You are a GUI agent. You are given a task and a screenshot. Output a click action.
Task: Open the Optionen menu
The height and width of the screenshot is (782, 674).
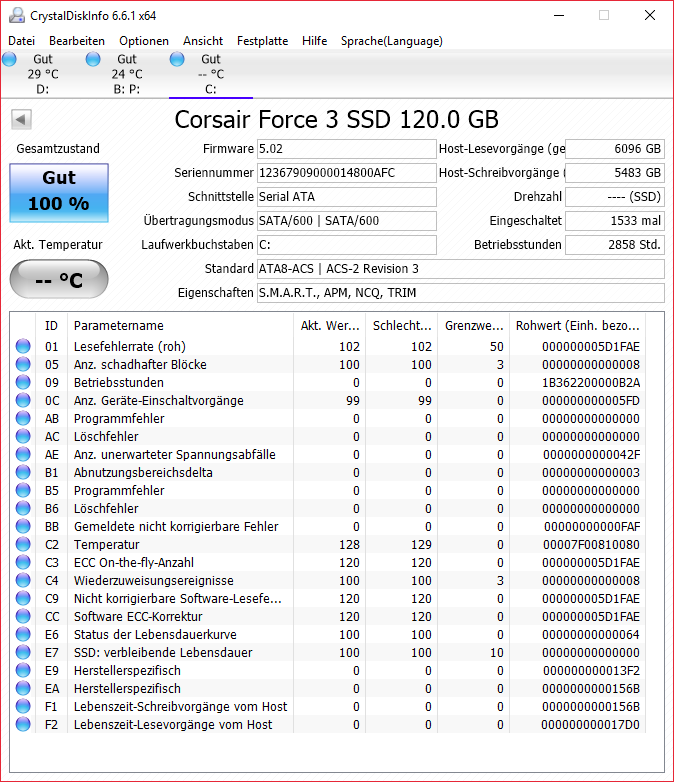pyautogui.click(x=144, y=41)
